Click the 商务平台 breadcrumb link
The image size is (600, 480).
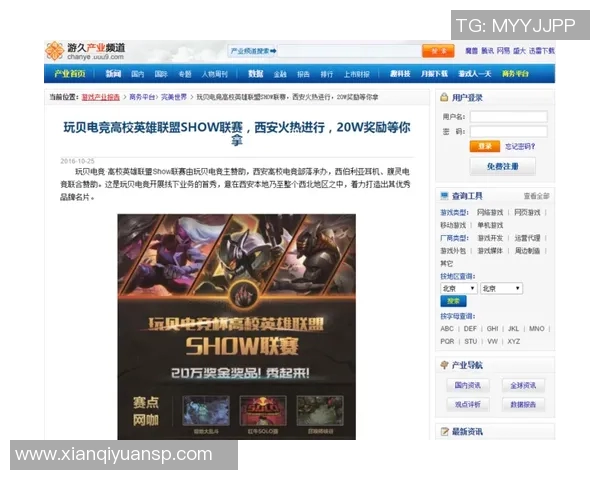tap(142, 97)
